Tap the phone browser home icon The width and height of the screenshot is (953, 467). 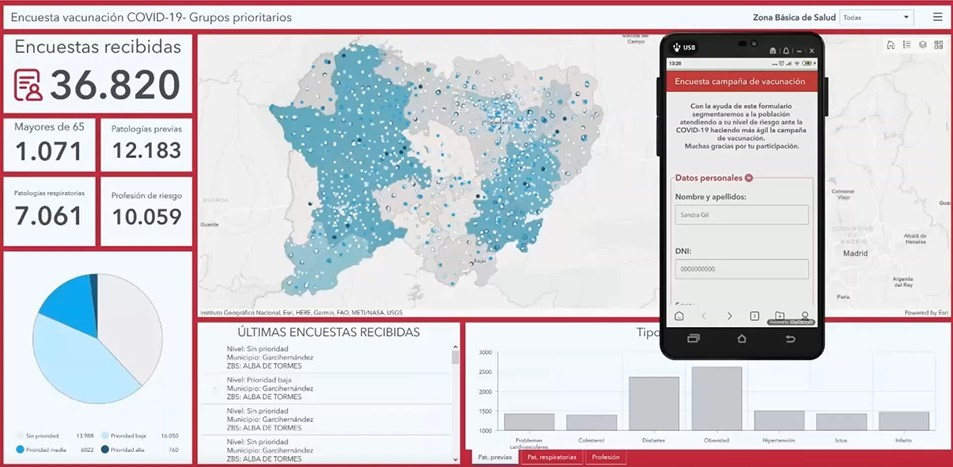point(679,316)
